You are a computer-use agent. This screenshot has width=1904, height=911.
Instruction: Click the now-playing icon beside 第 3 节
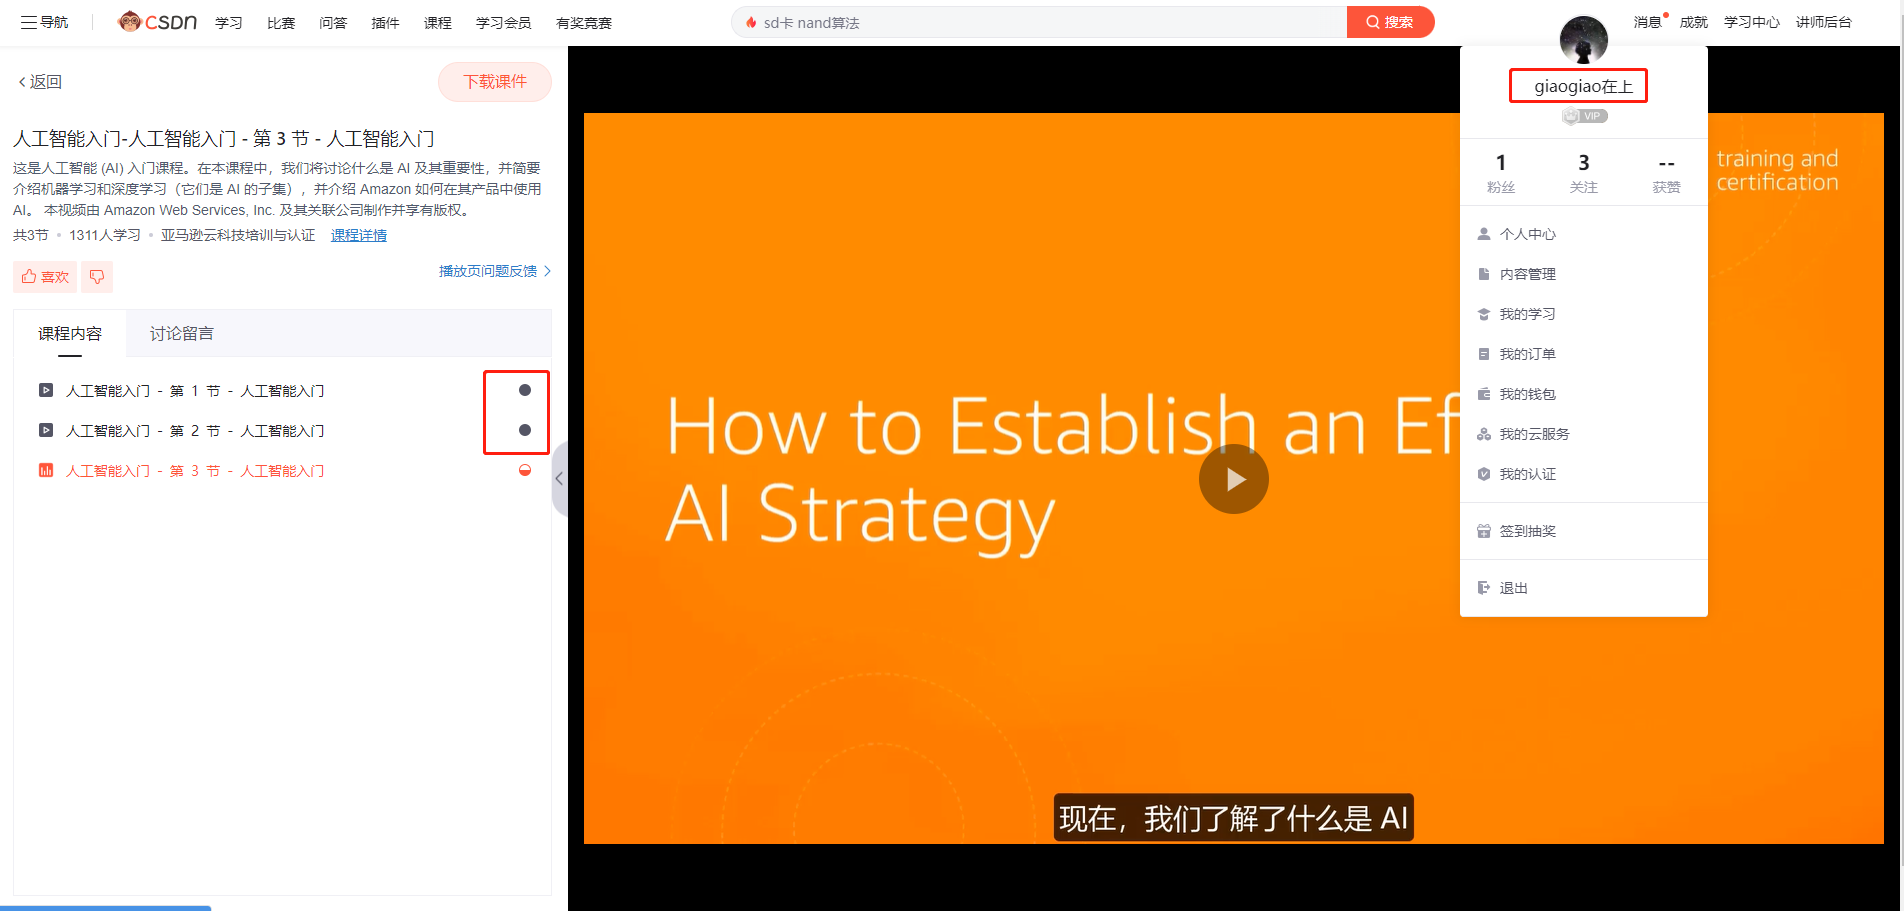pos(46,470)
